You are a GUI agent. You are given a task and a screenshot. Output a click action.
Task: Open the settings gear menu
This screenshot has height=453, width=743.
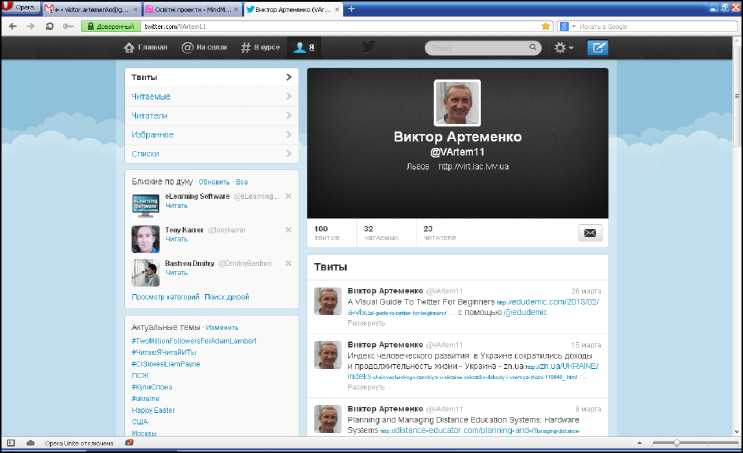coord(563,48)
